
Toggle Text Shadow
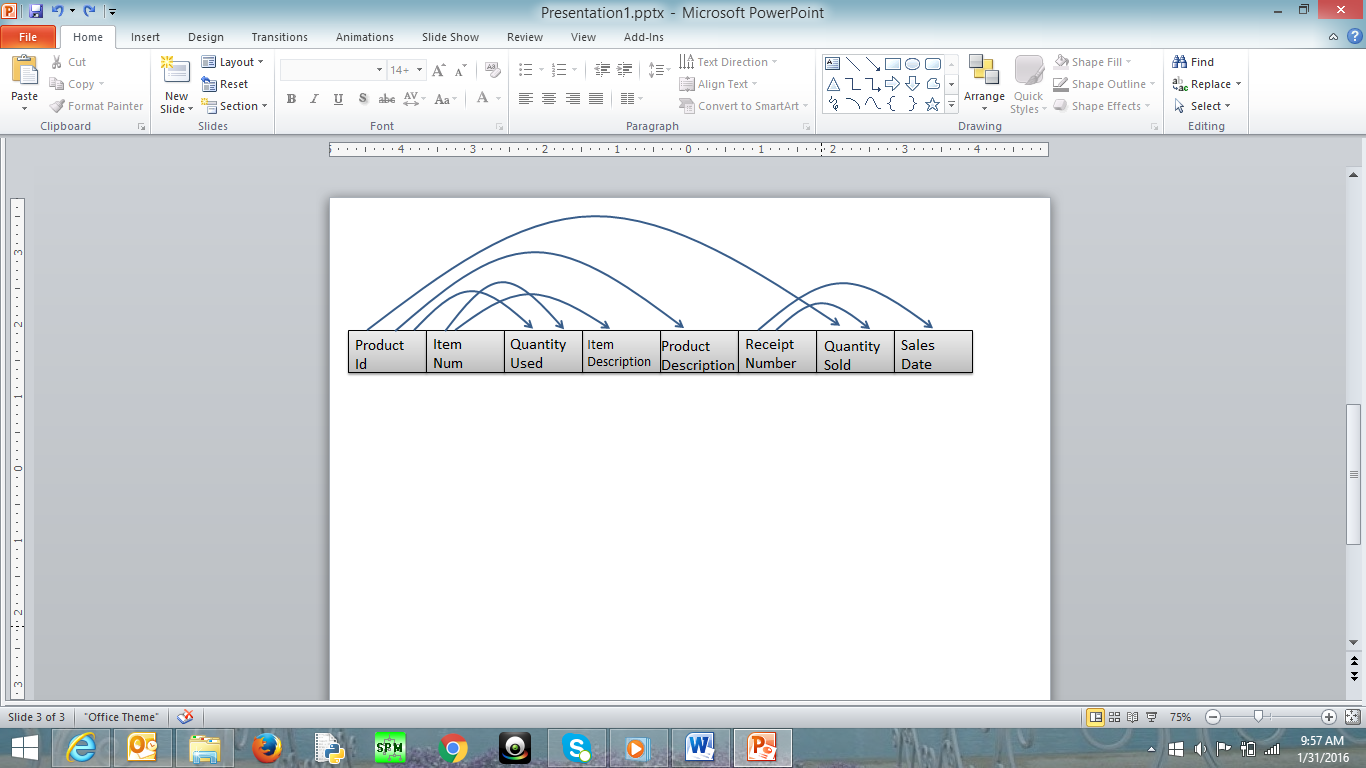362,98
